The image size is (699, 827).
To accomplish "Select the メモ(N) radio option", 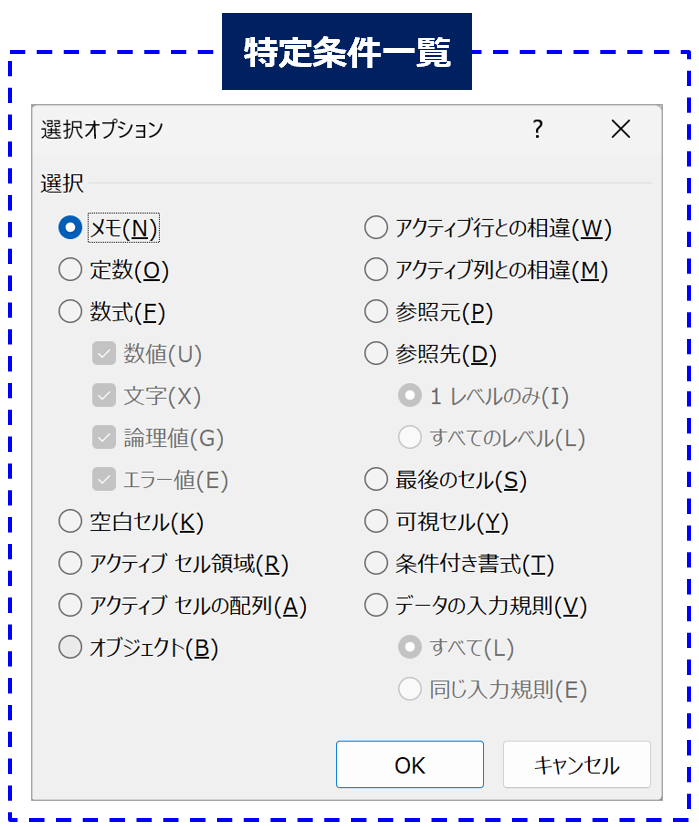I will 70,228.
